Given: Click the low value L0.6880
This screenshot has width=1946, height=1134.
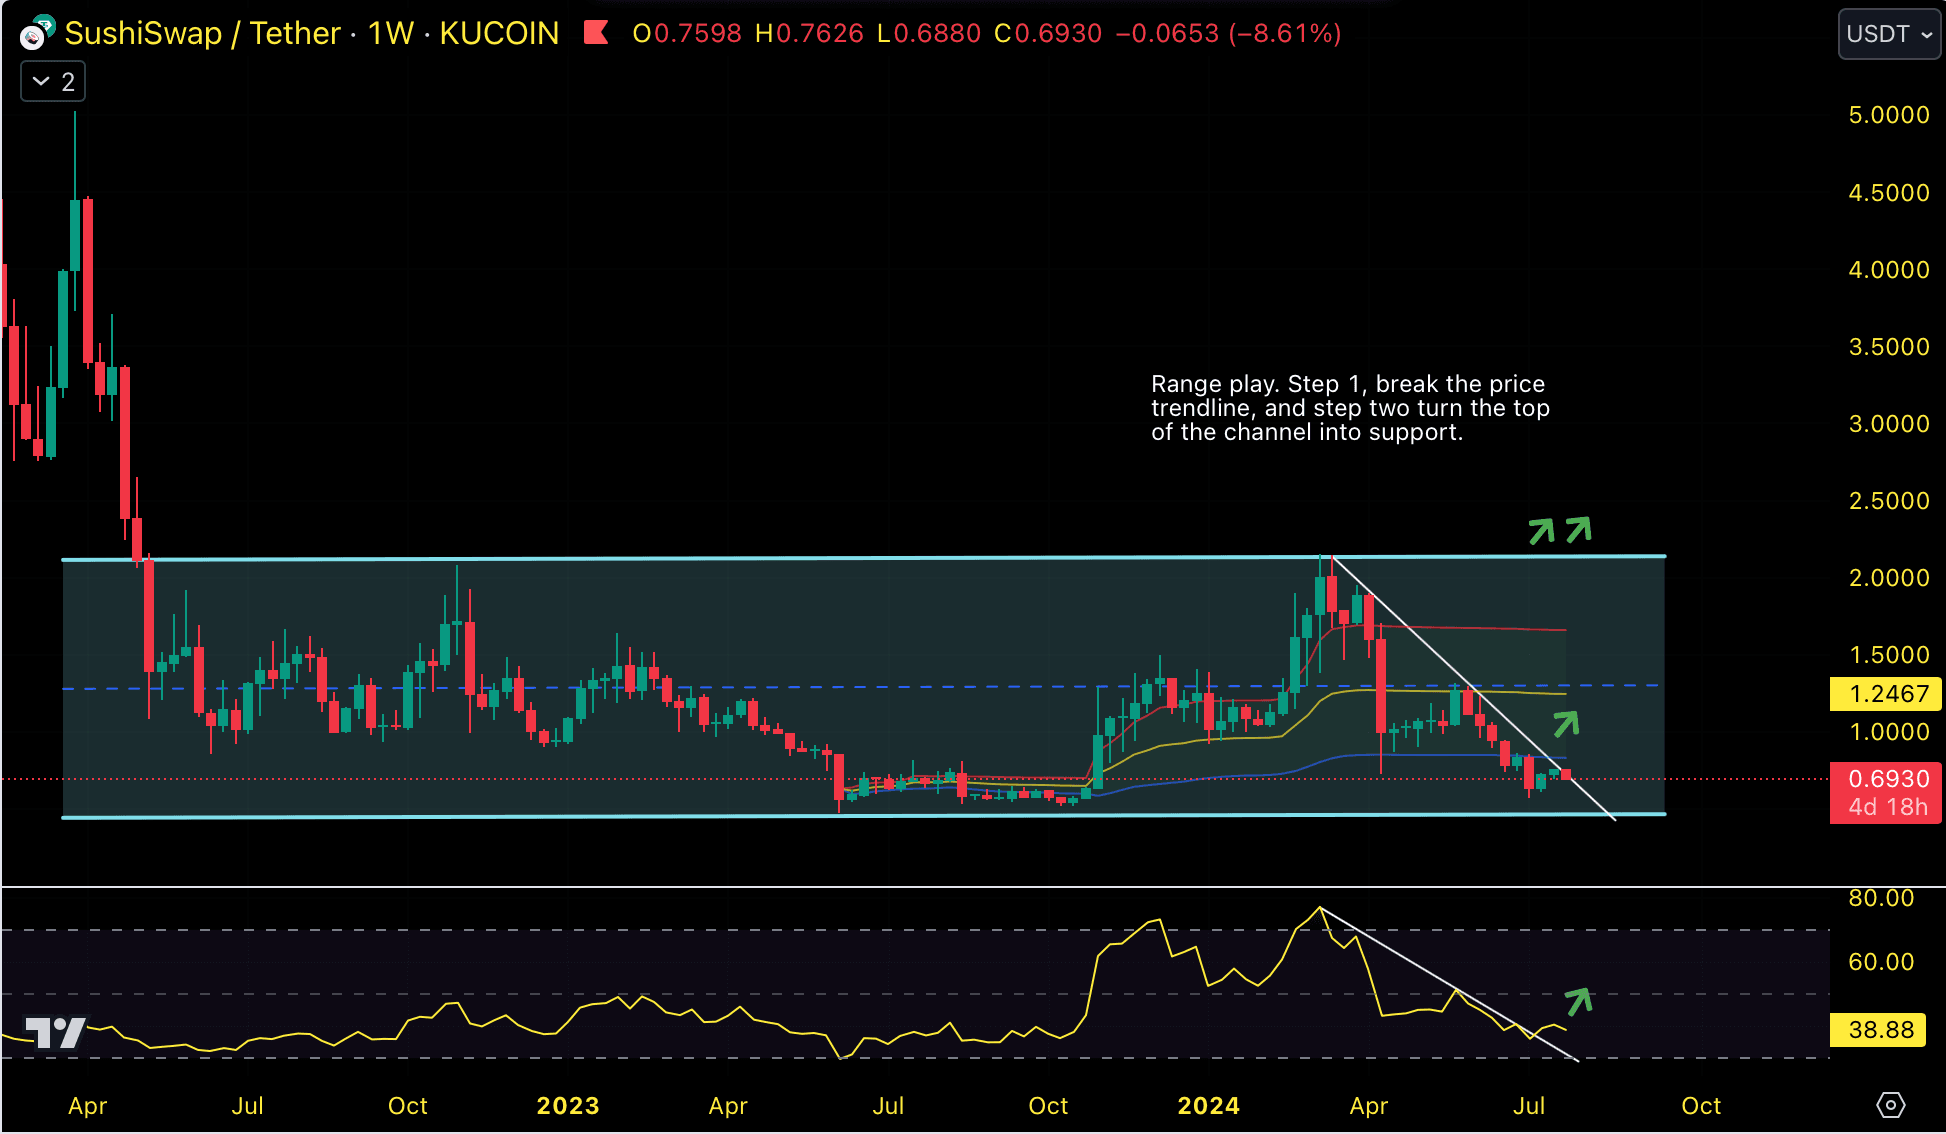Looking at the screenshot, I should click(x=929, y=34).
